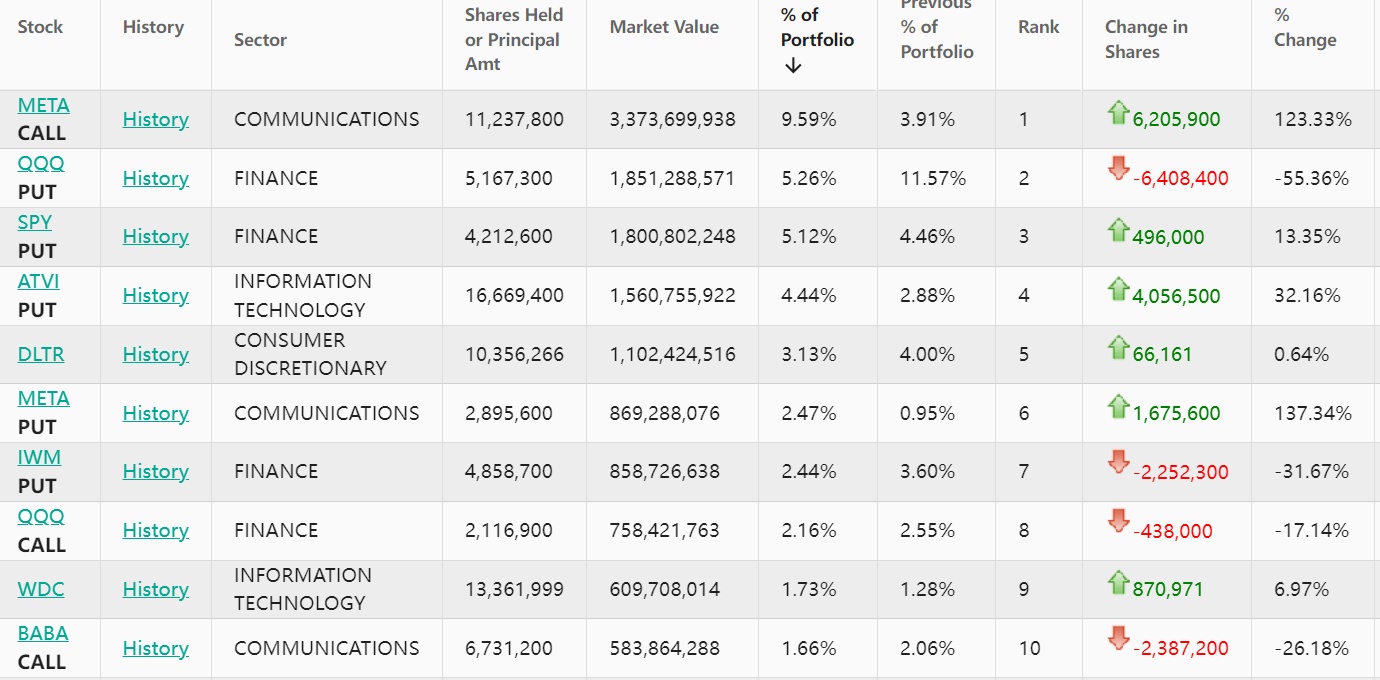Click red down arrow beside -2,252,300
The height and width of the screenshot is (680, 1380).
1118,464
